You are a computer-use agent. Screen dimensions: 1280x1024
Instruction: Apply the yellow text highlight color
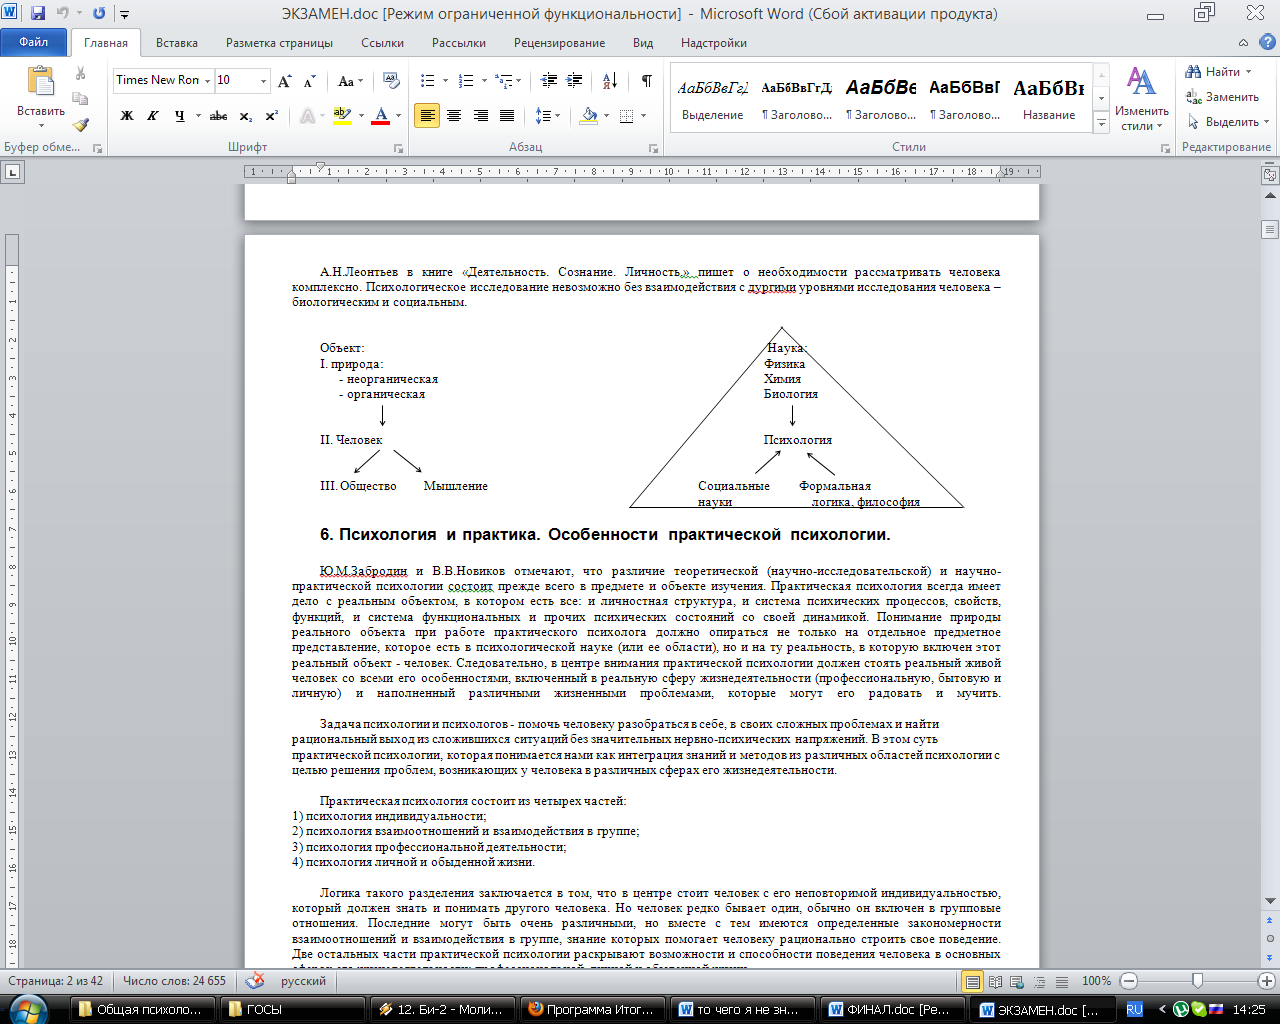342,116
